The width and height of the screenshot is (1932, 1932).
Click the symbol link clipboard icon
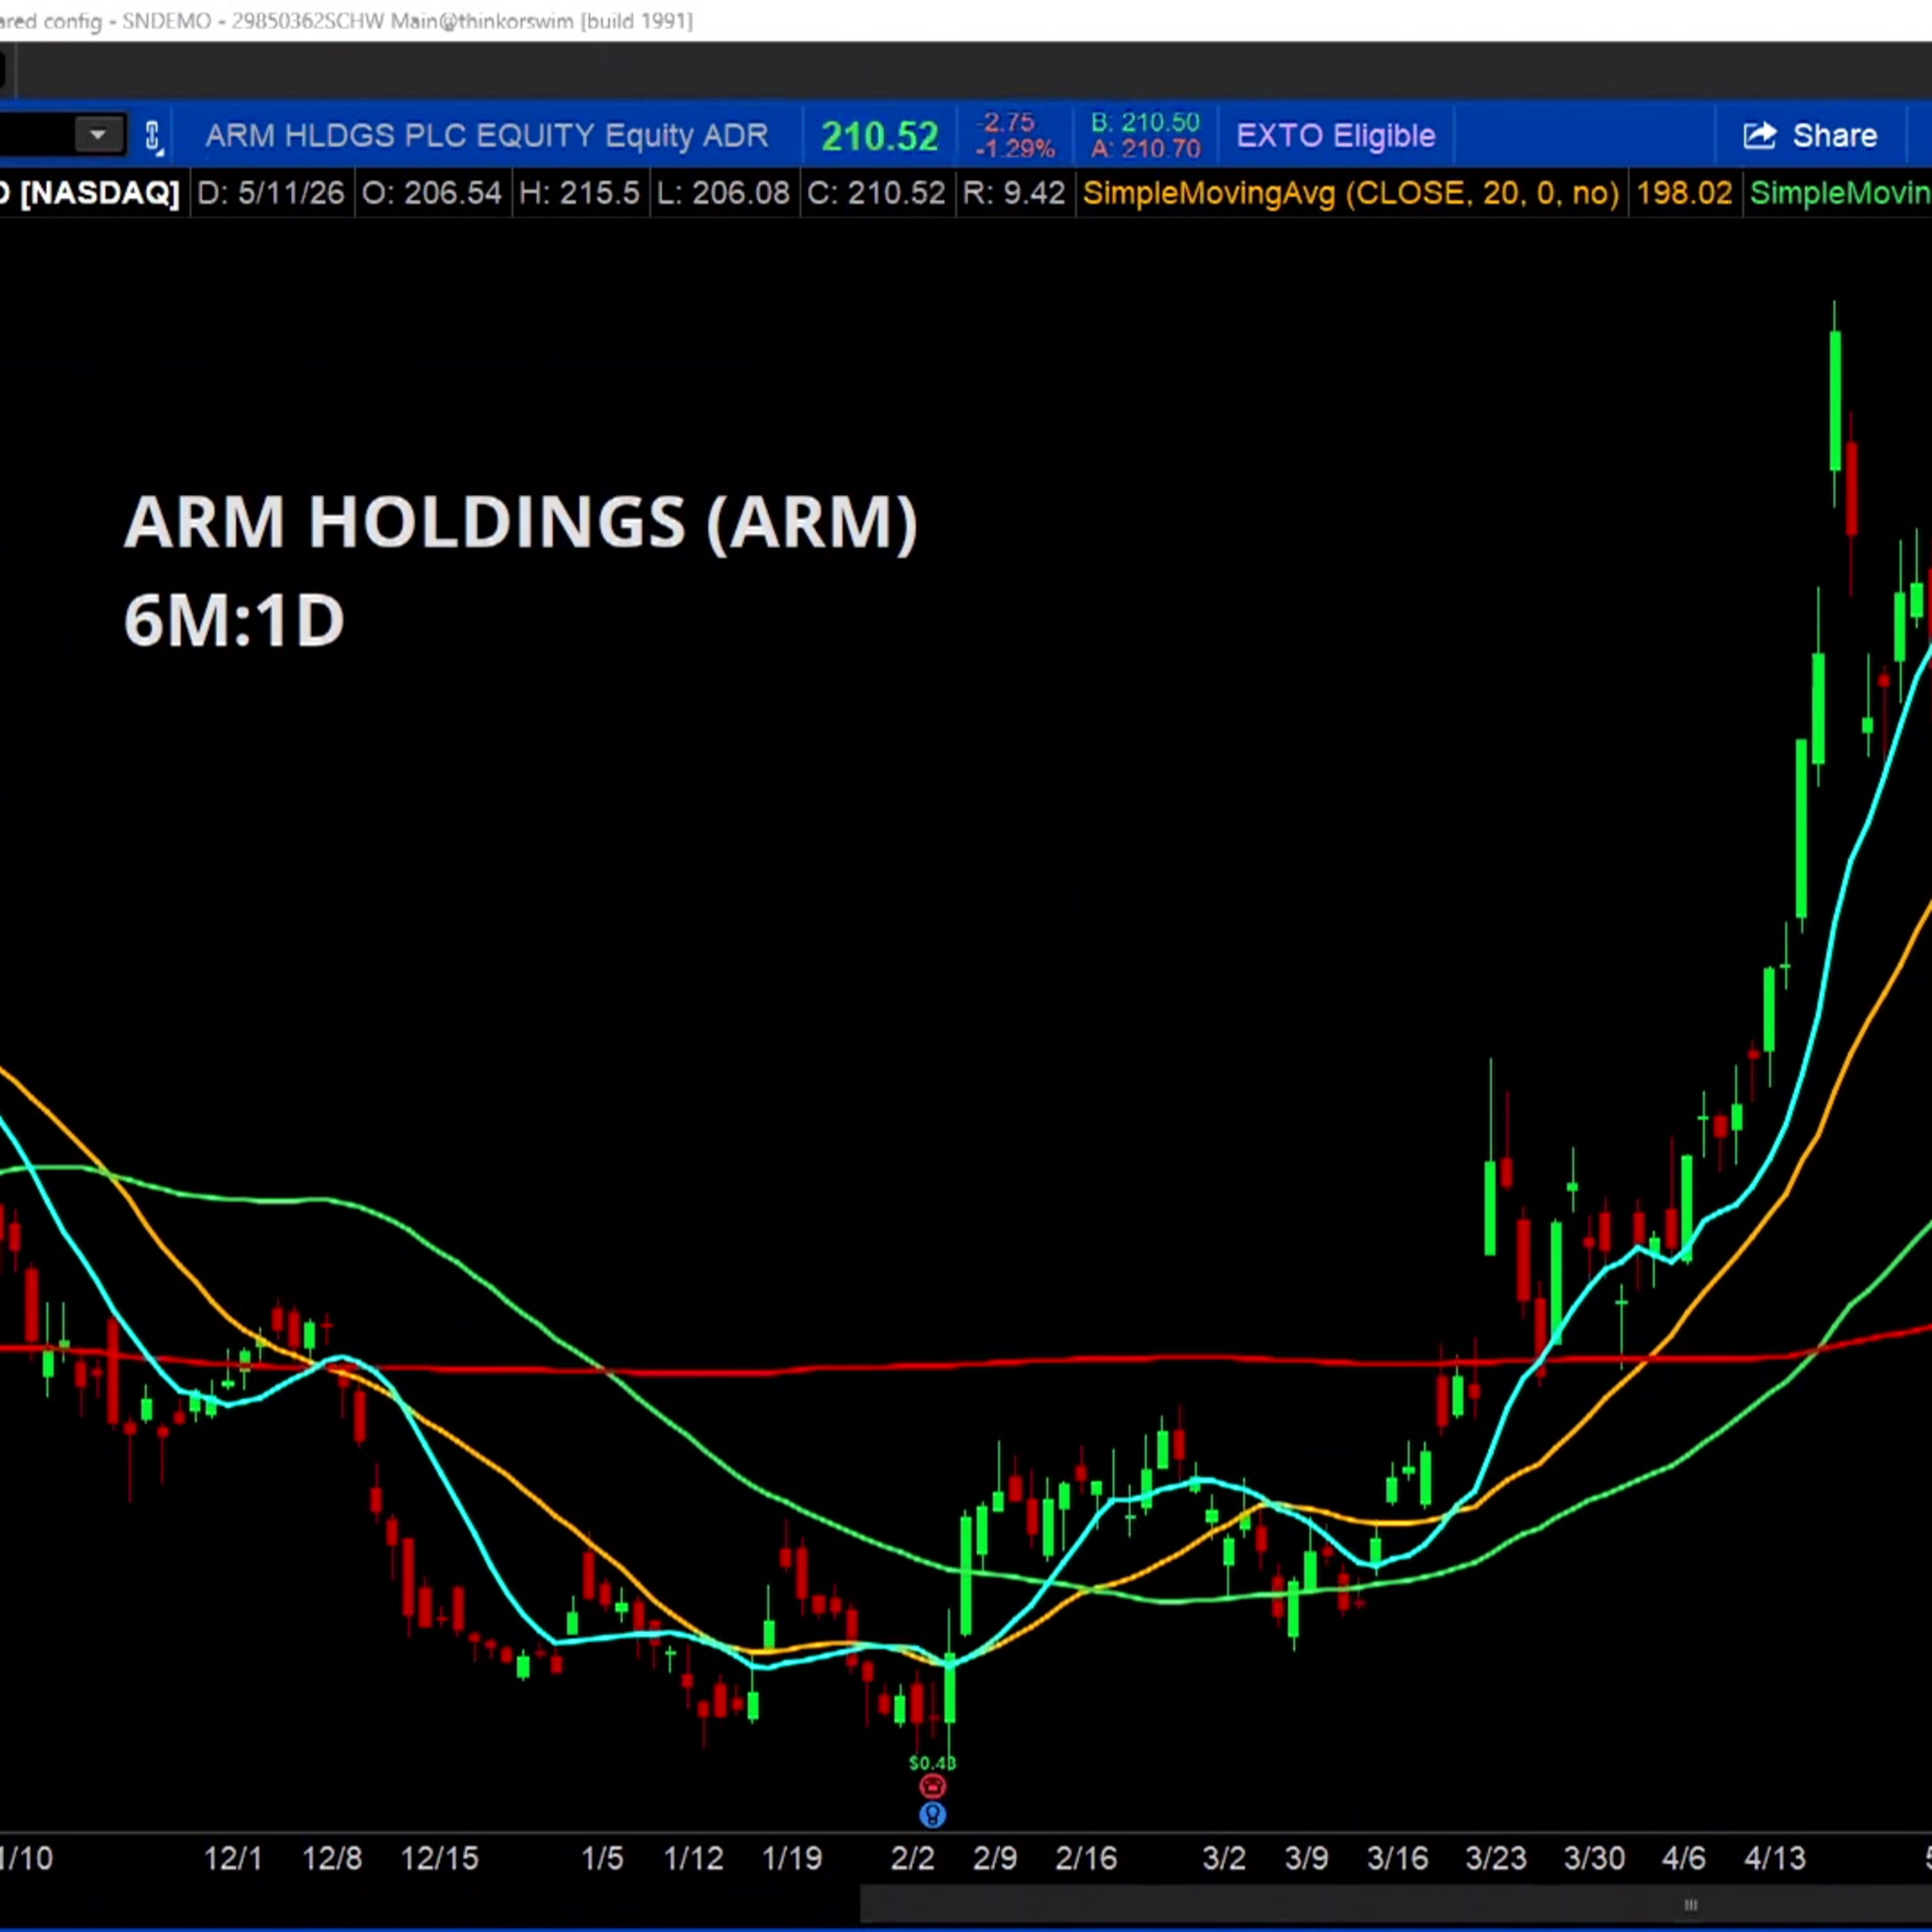tap(153, 136)
